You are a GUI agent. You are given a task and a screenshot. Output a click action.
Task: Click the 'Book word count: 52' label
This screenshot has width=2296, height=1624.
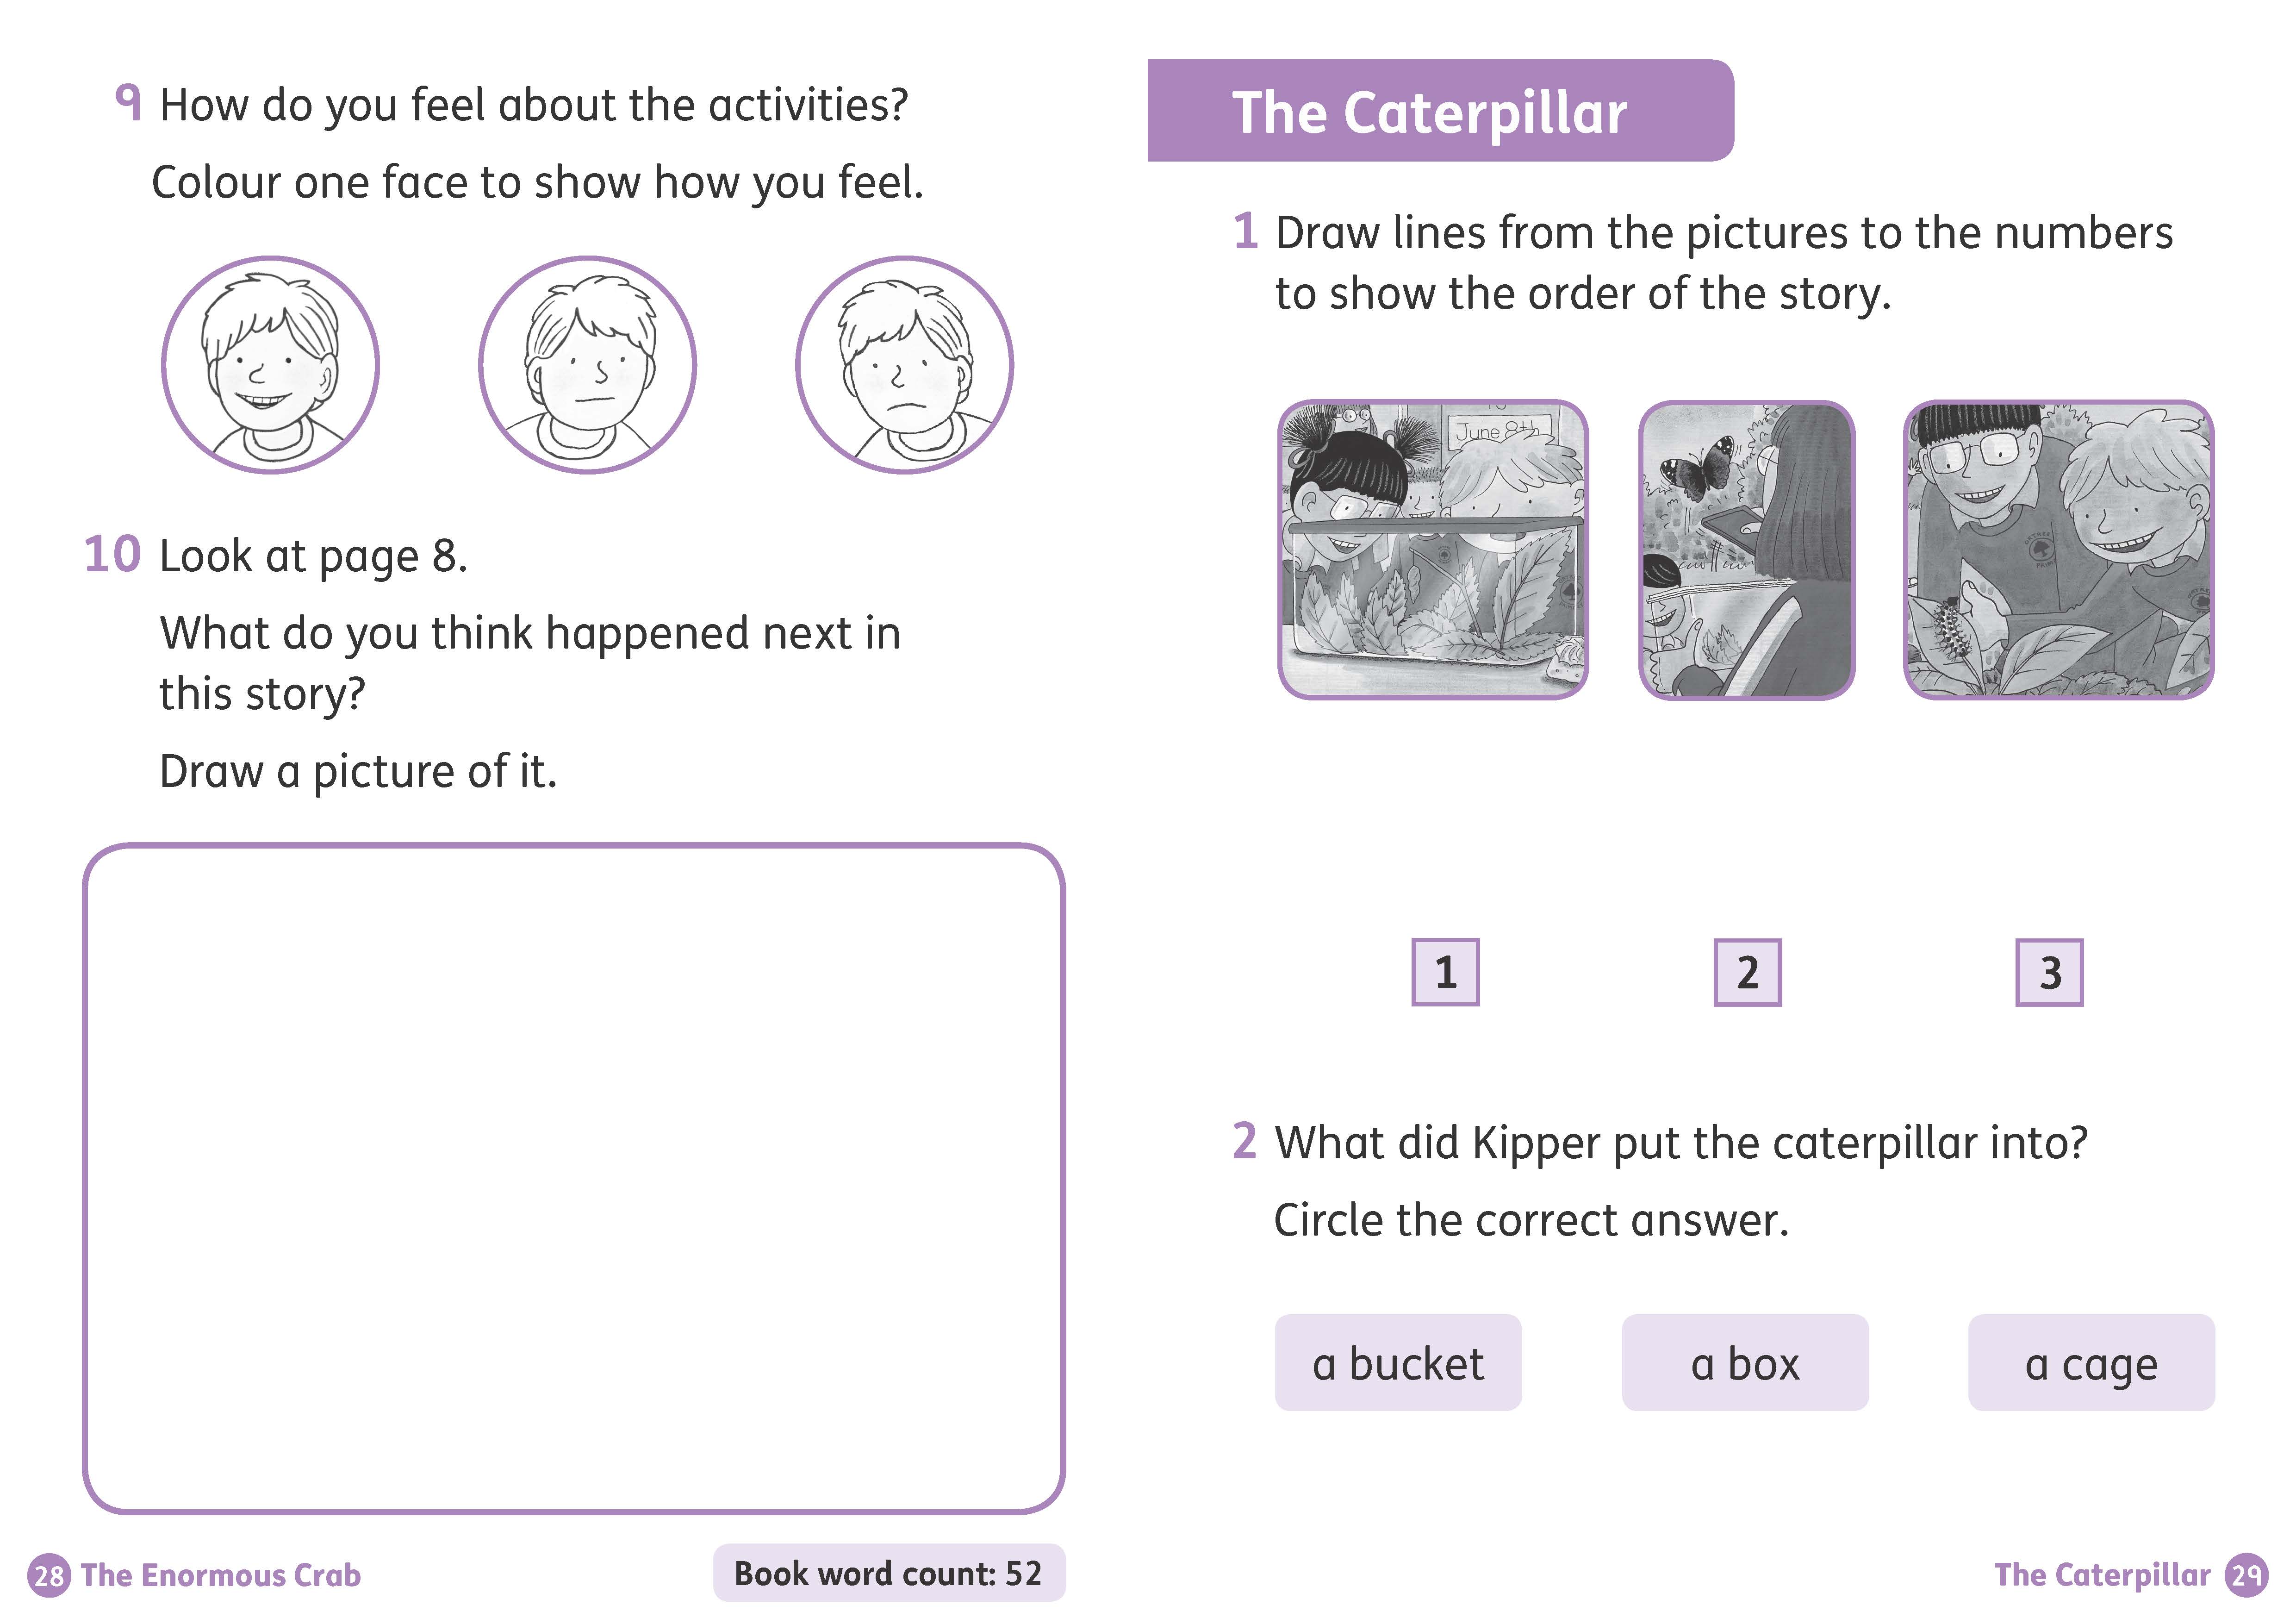[889, 1573]
